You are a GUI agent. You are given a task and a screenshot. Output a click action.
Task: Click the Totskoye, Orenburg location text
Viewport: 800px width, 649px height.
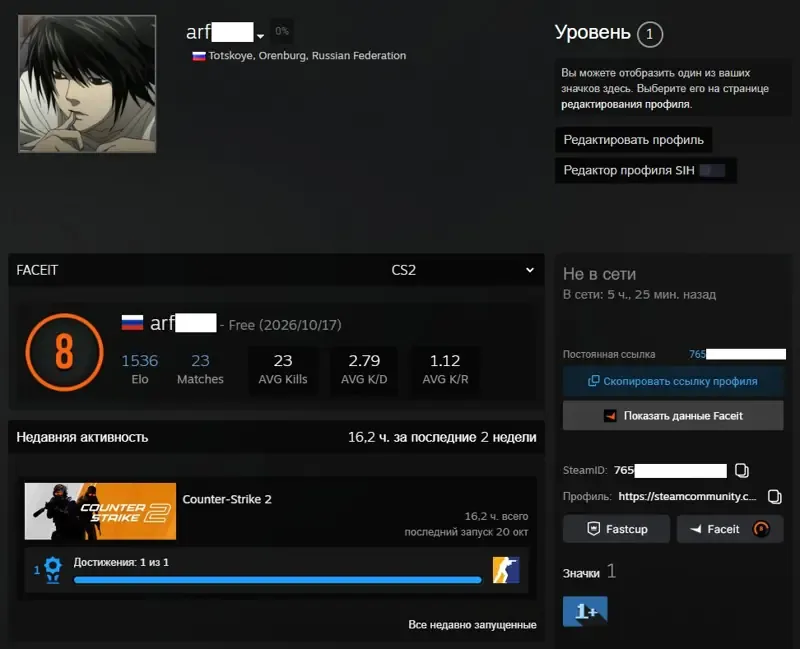307,56
